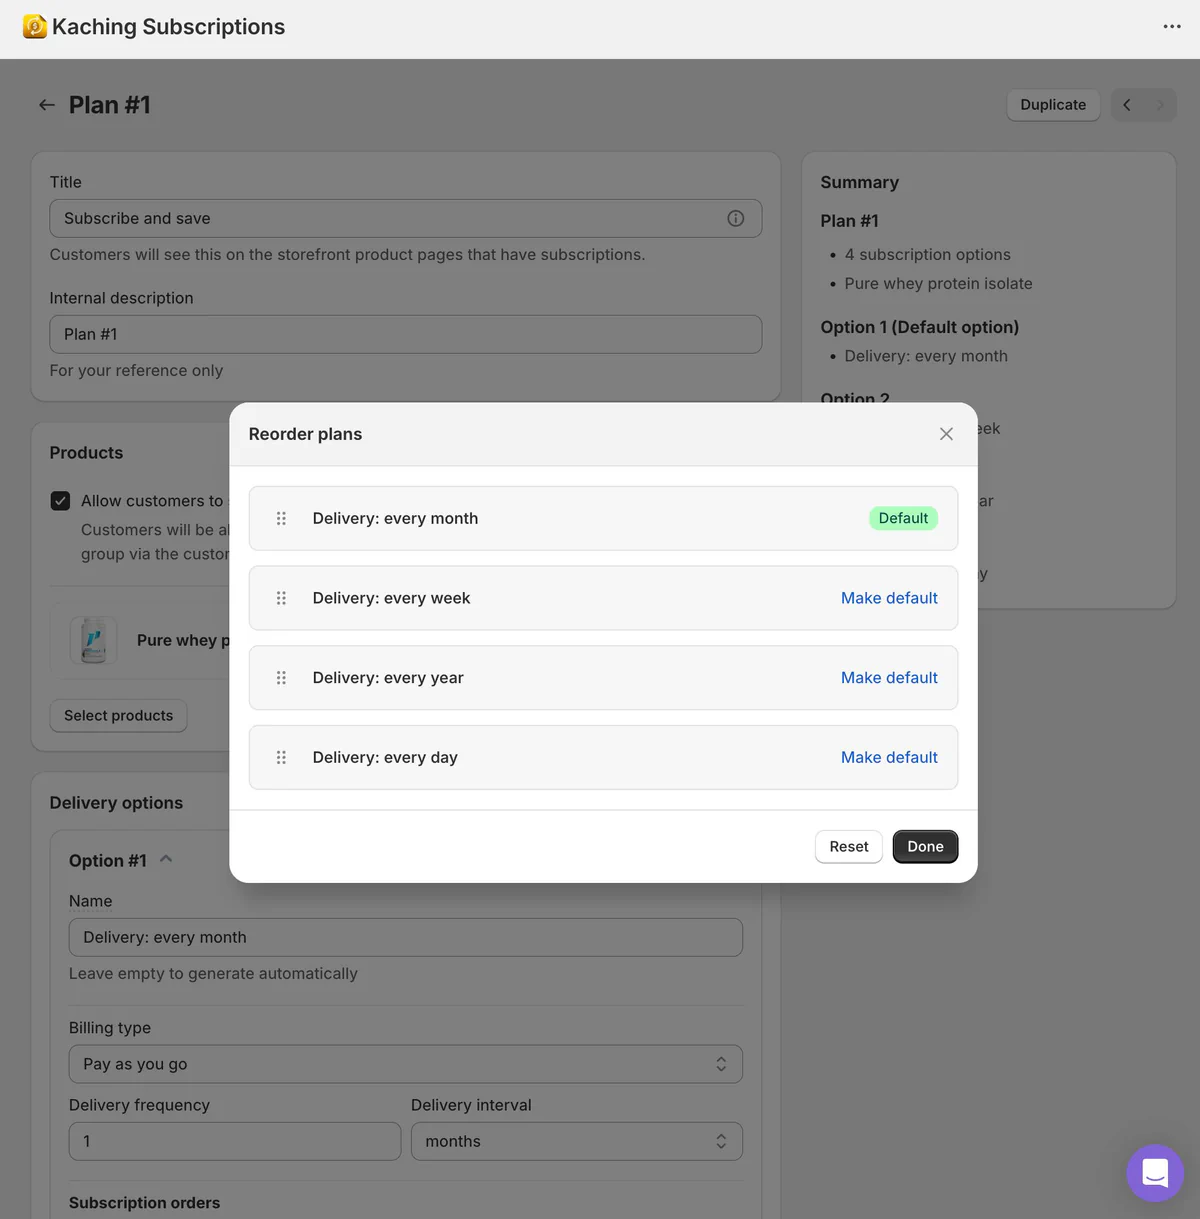Click the Summary heading
The width and height of the screenshot is (1200, 1219).
click(860, 182)
